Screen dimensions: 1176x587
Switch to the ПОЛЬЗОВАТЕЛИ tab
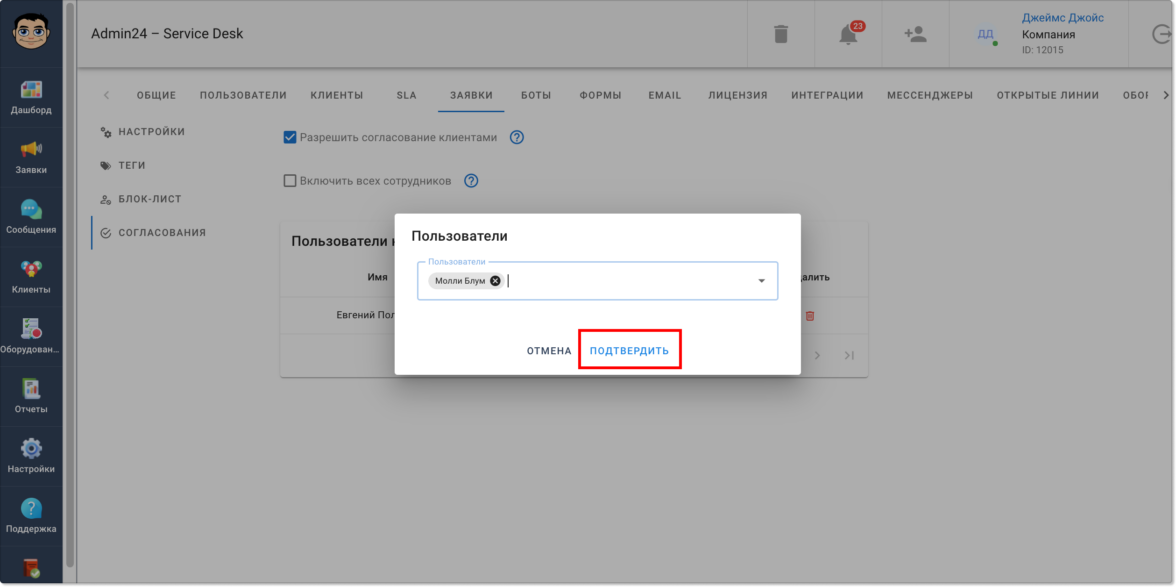click(x=243, y=95)
